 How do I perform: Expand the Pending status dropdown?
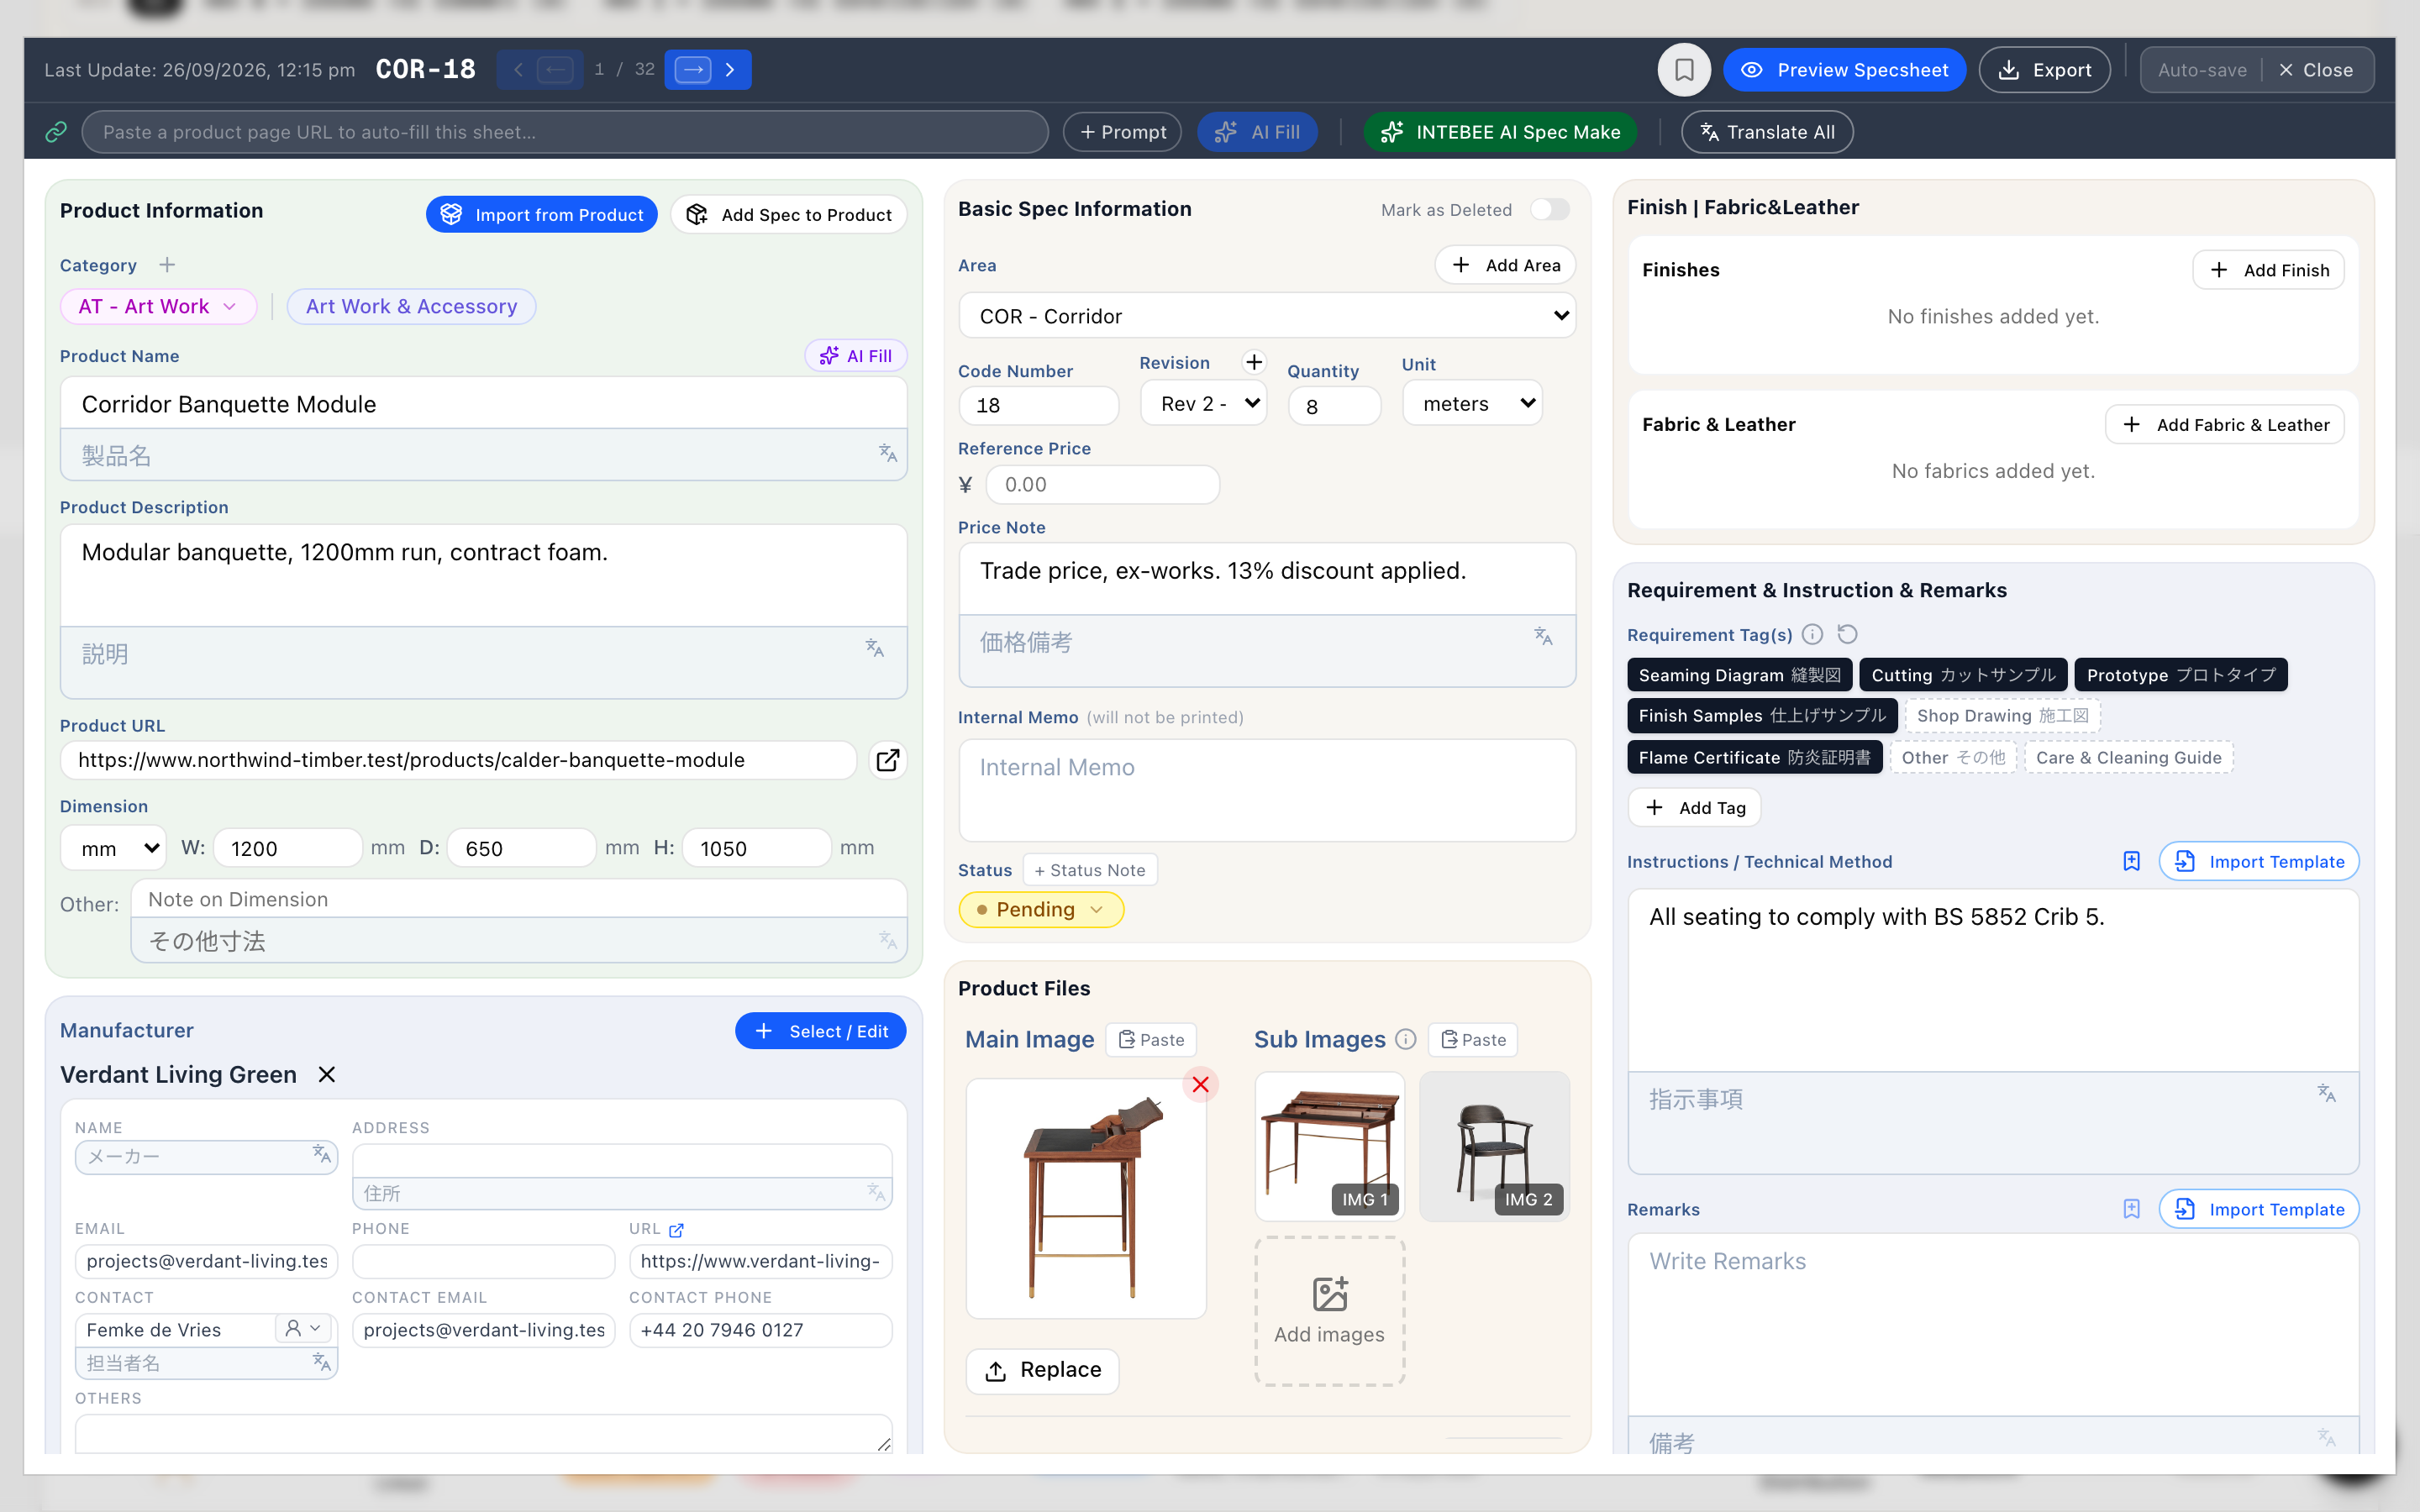click(x=1041, y=909)
